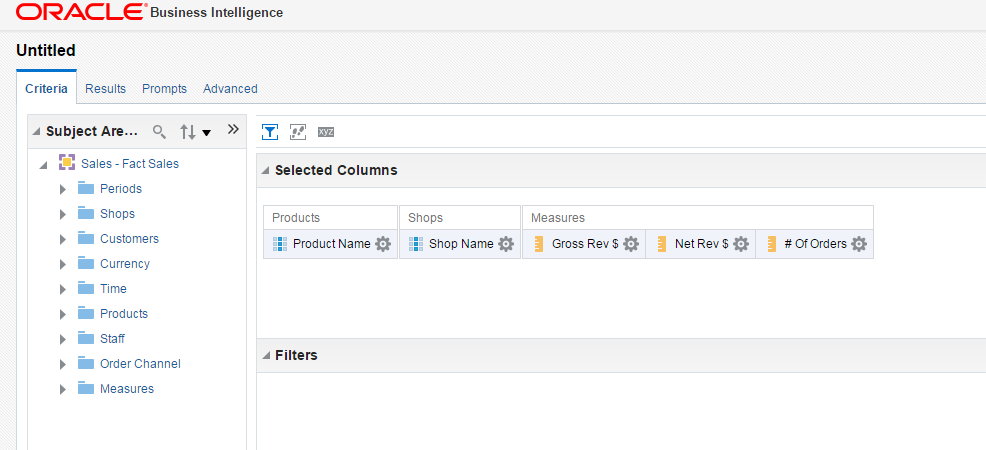Expand the Order Channel folder
This screenshot has width=986, height=450.
point(62,365)
